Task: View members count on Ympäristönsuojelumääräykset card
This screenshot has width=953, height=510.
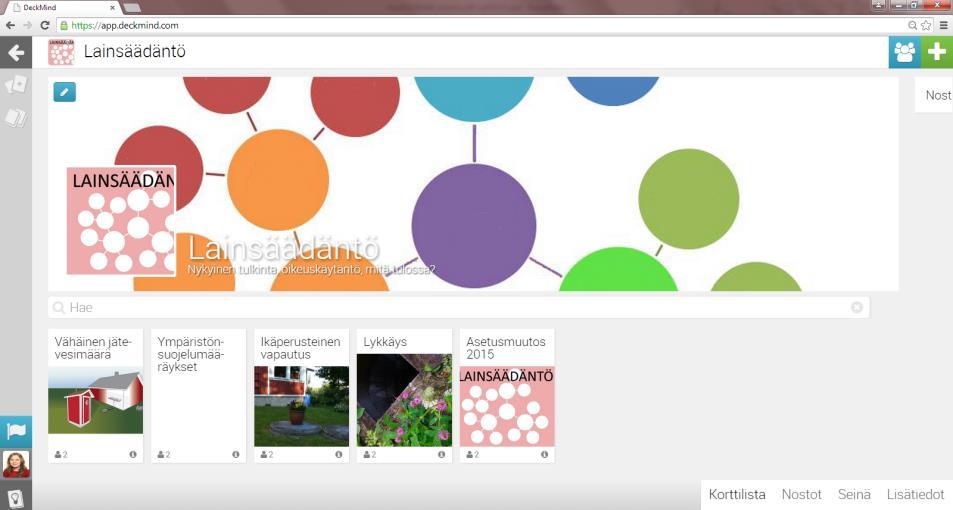Action: 163,454
